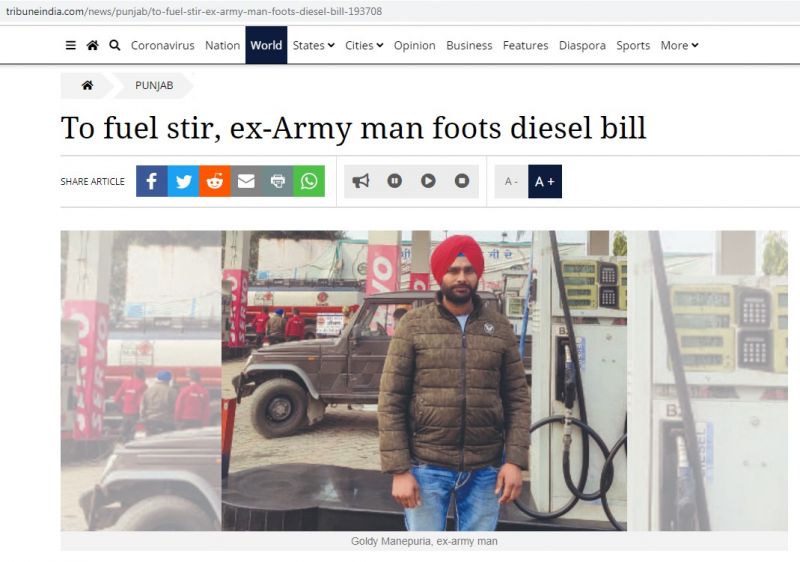The width and height of the screenshot is (800, 562).
Task: Click the megaphone read-aloud icon
Action: [x=361, y=181]
